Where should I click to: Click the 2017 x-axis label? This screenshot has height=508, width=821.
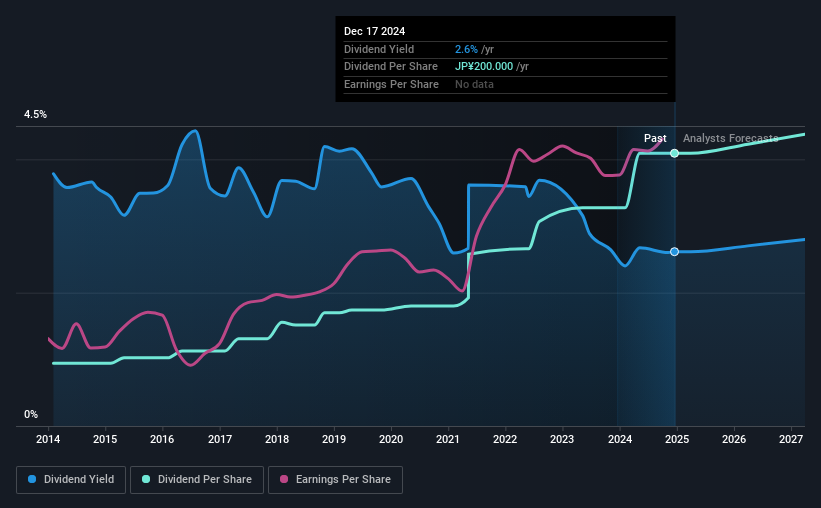tap(219, 439)
